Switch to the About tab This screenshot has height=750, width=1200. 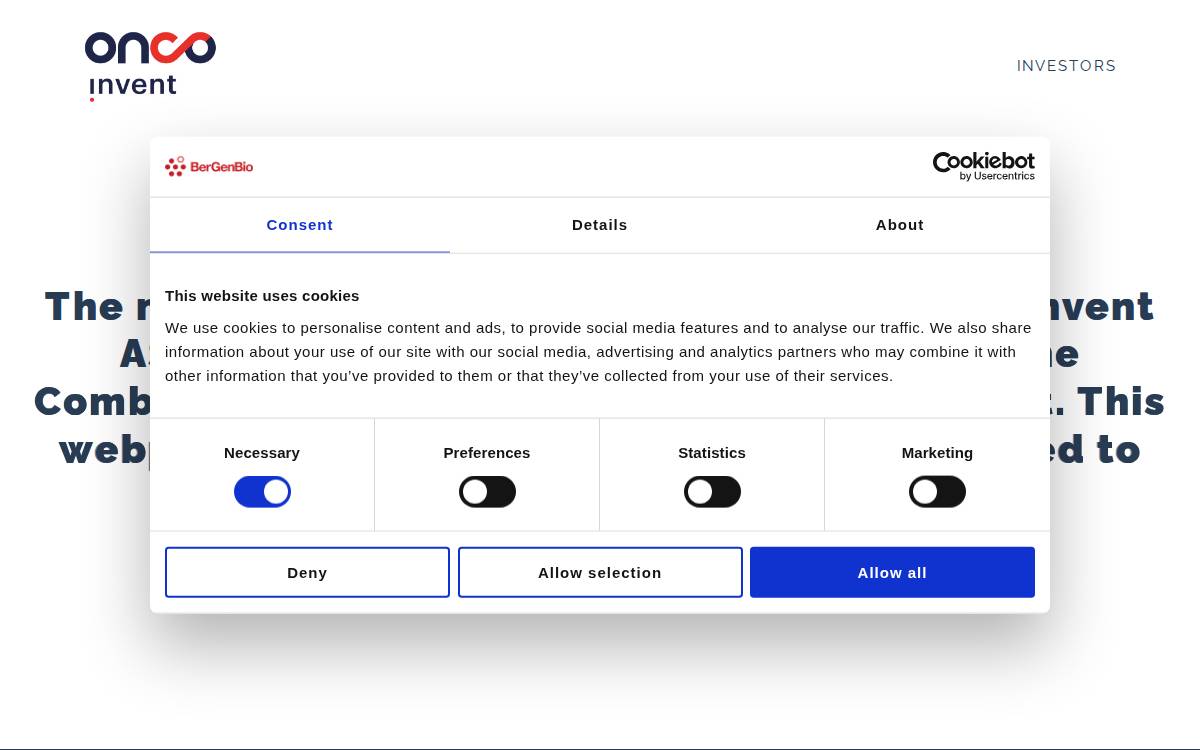900,225
